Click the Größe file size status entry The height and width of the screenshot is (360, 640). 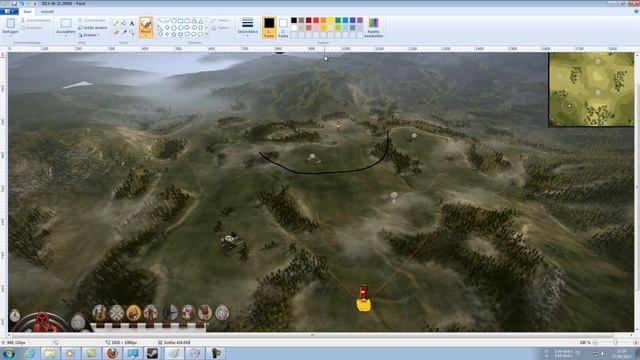click(174, 342)
